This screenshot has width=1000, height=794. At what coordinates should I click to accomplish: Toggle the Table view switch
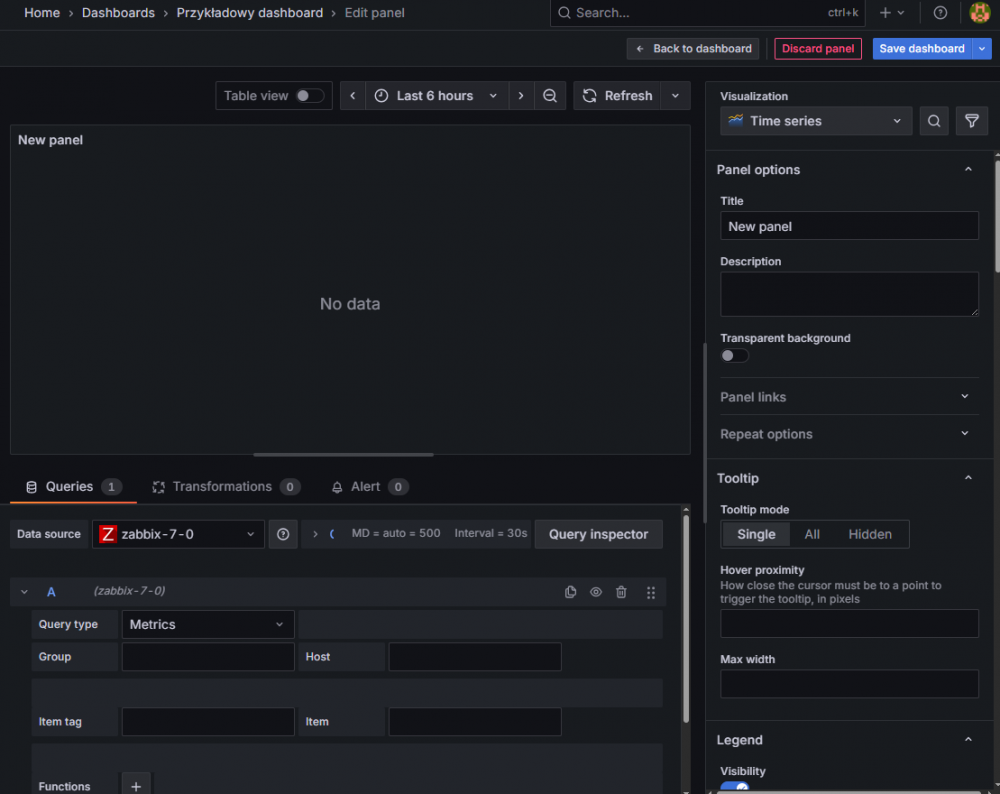click(x=309, y=96)
